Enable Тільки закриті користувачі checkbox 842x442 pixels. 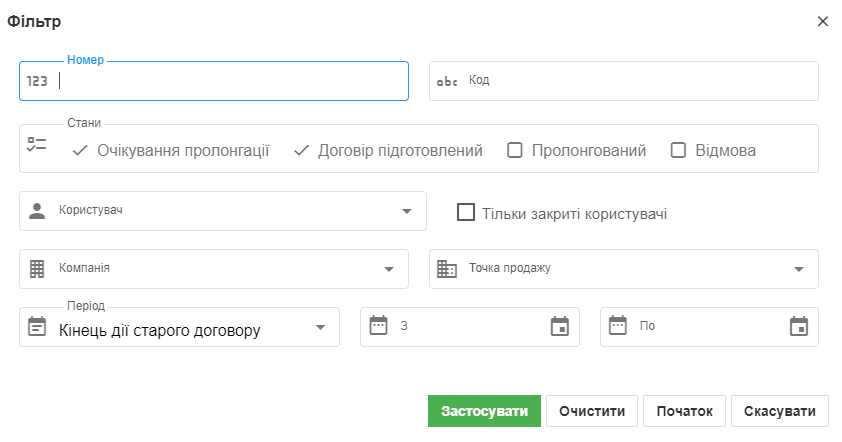(466, 212)
